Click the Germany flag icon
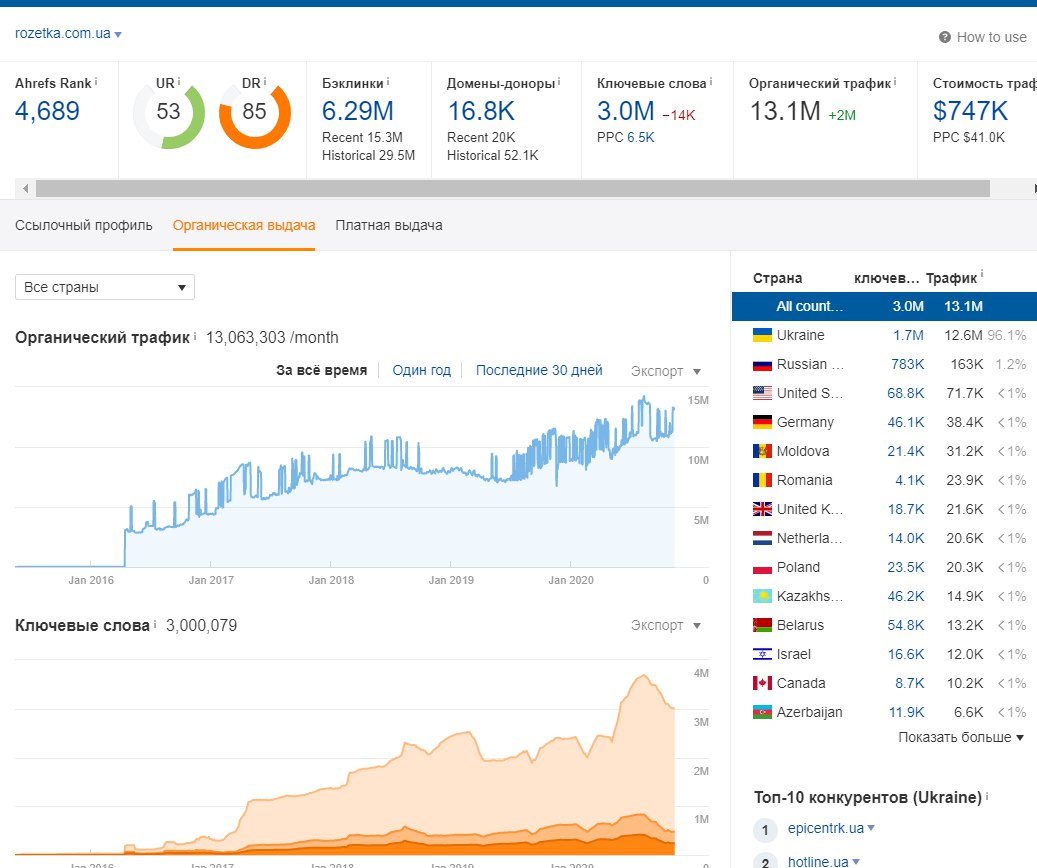Viewport: 1037px width, 868px height. coord(762,422)
